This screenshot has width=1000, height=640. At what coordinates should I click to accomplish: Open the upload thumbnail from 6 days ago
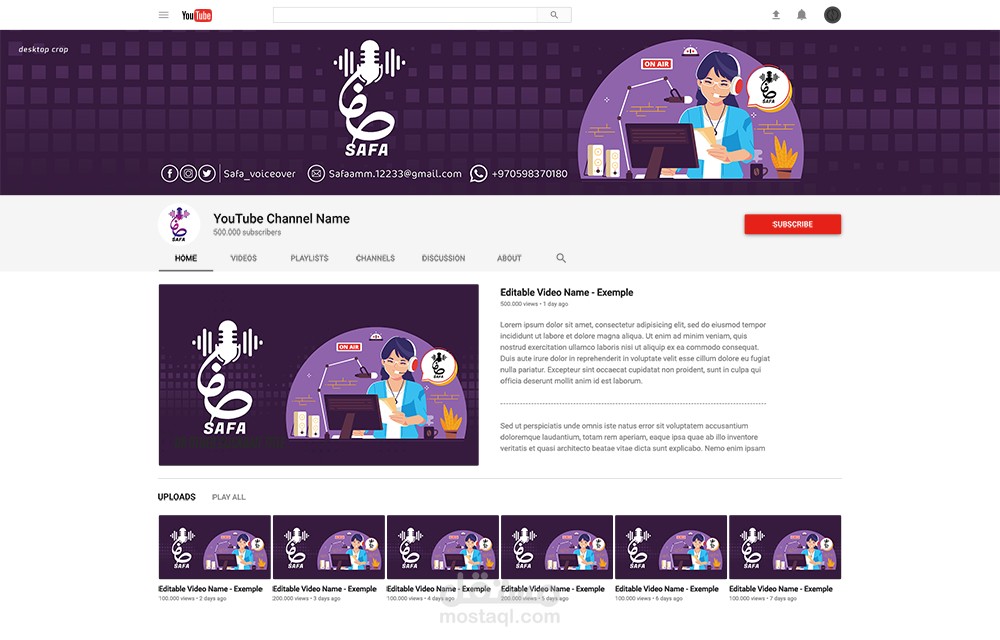coord(671,547)
